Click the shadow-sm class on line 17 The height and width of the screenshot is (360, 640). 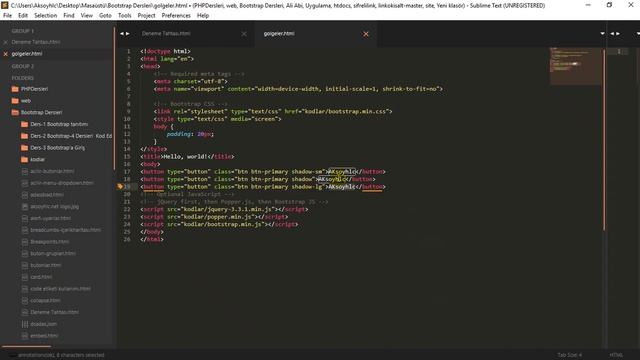tap(307, 172)
